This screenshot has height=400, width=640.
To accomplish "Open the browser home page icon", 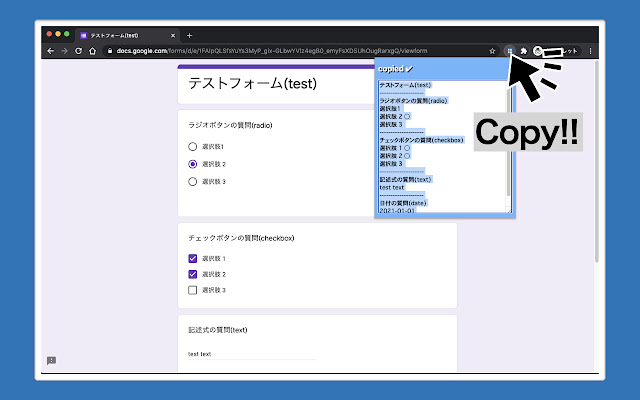I will click(x=93, y=51).
